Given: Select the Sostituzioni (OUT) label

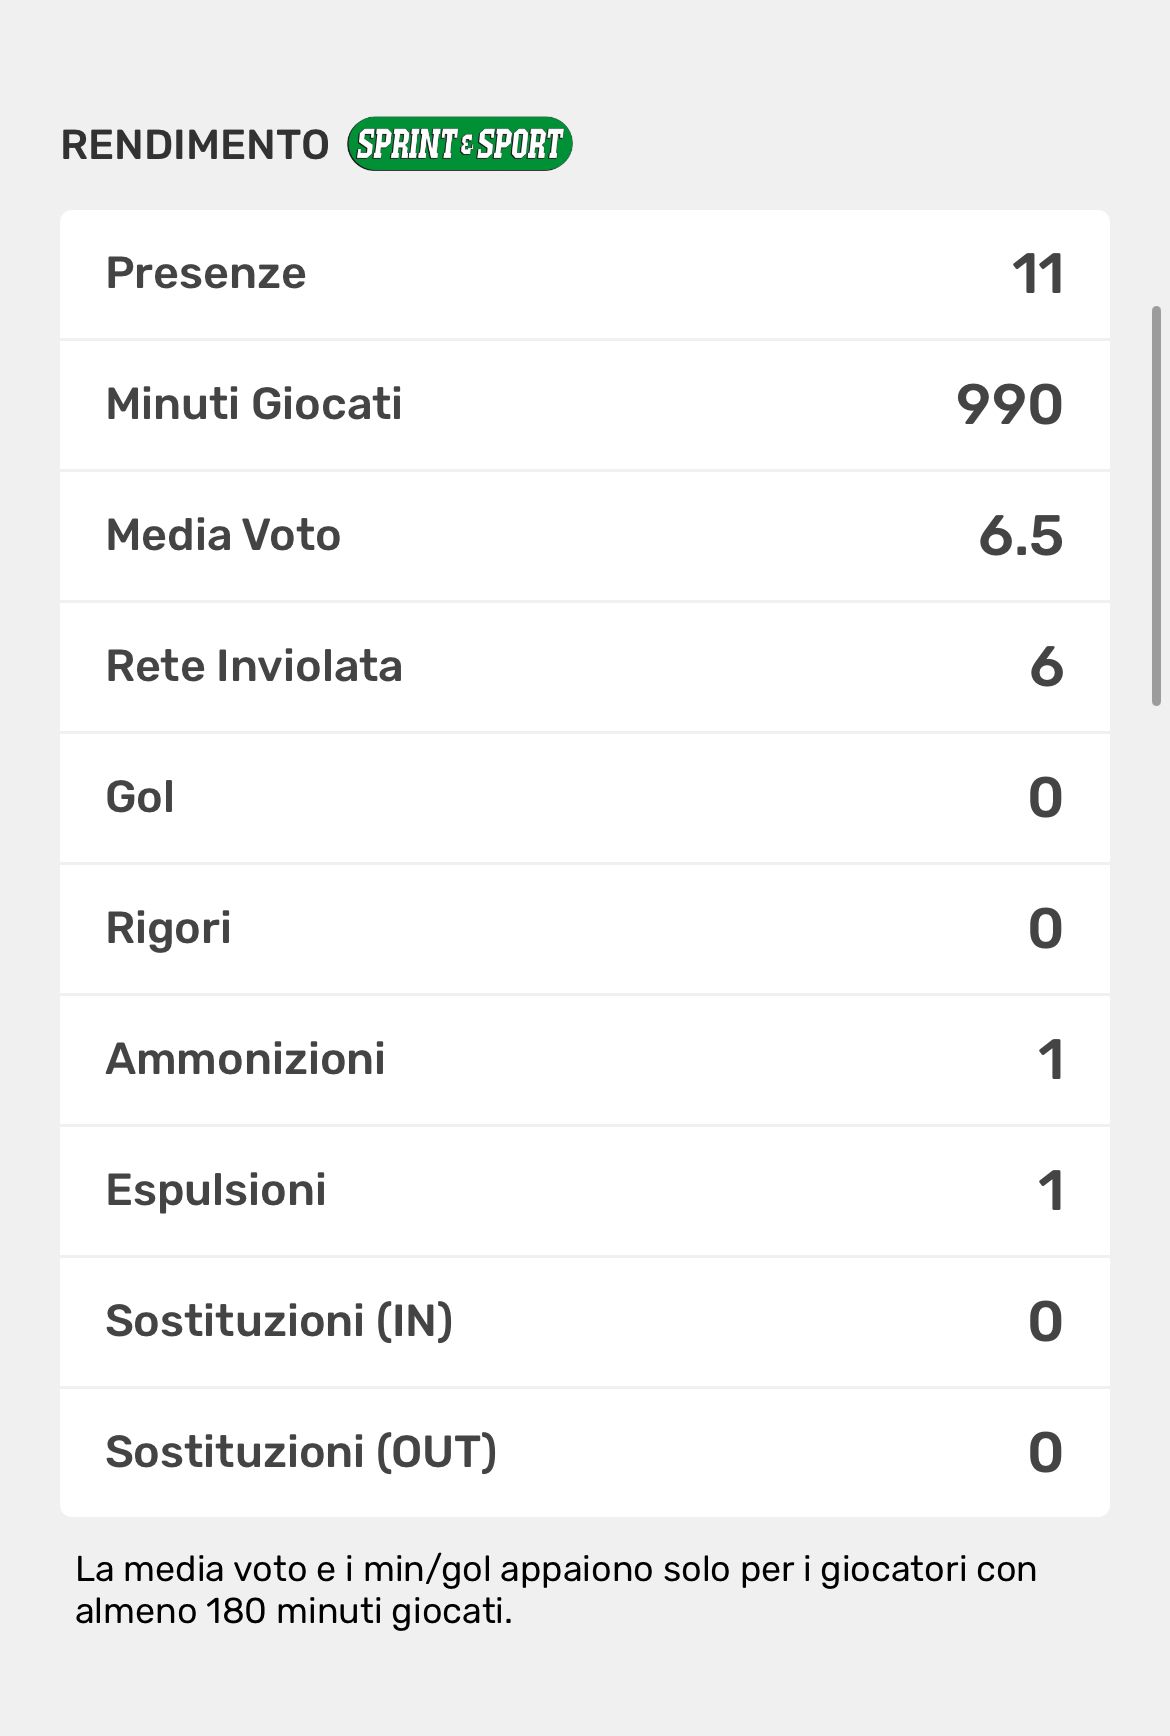Looking at the screenshot, I should [x=301, y=1452].
